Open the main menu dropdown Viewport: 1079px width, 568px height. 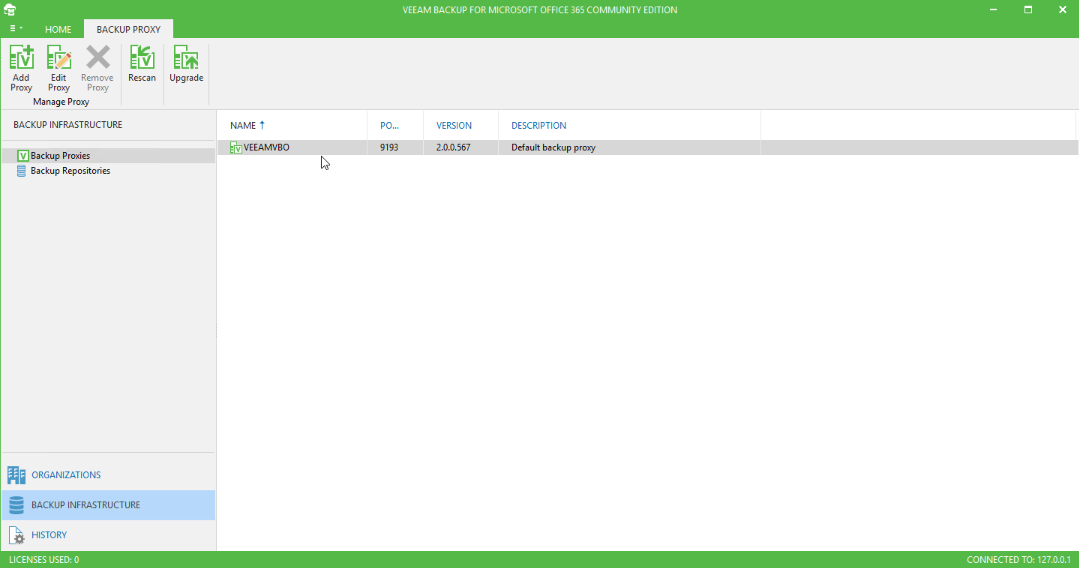click(x=16, y=29)
